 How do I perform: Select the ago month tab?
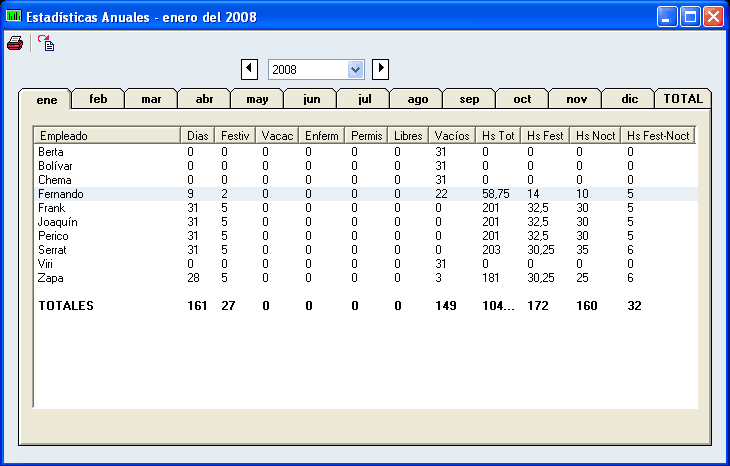(416, 99)
